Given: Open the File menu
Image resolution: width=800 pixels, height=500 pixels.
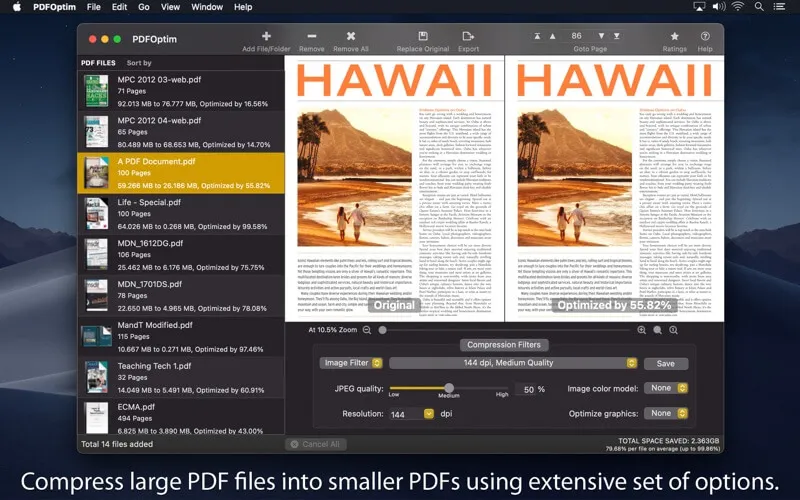Looking at the screenshot, I should coord(93,7).
